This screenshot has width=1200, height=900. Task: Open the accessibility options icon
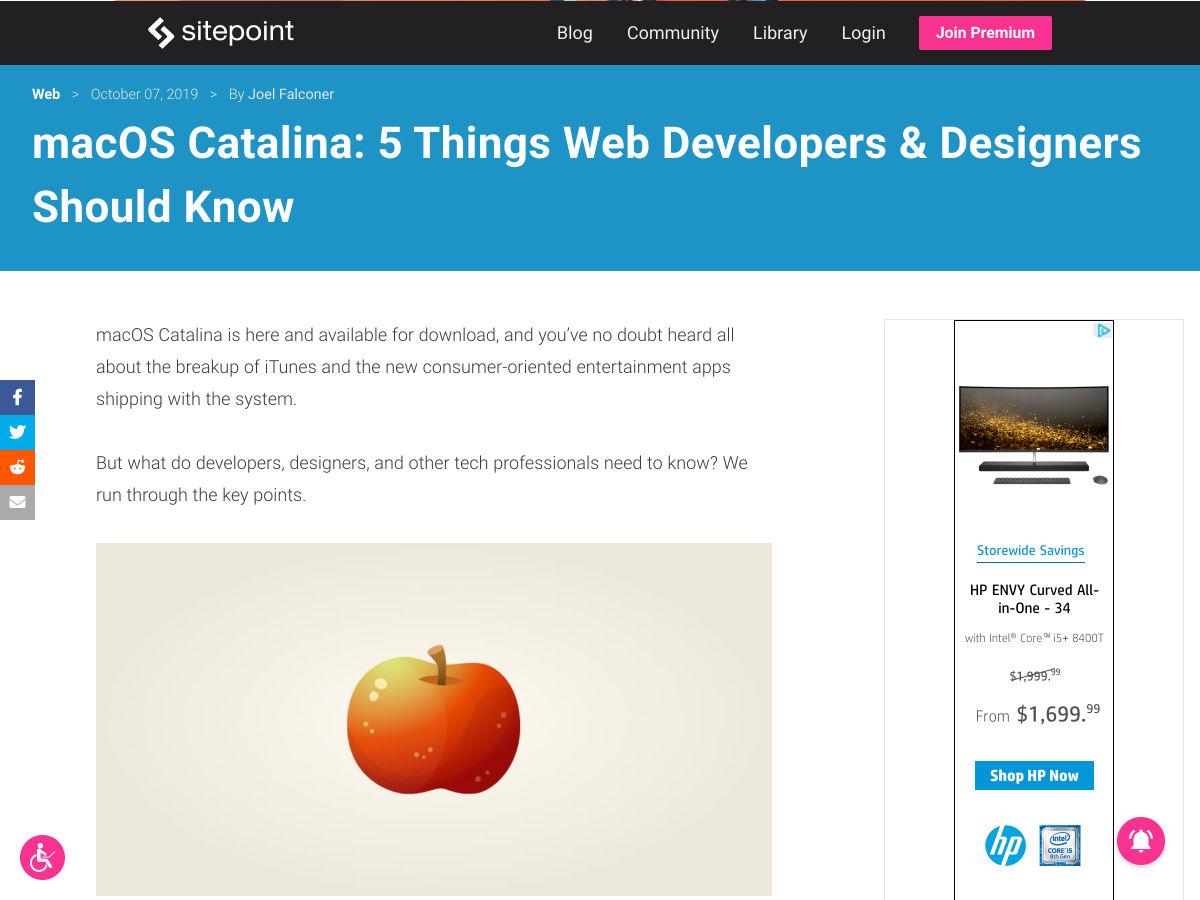(x=42, y=857)
